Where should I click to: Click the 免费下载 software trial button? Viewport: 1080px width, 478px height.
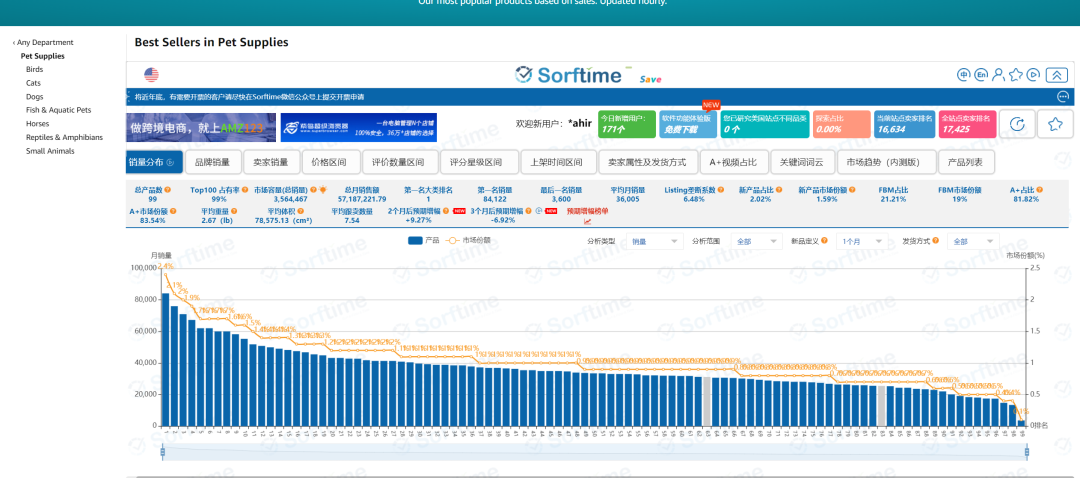click(x=687, y=124)
